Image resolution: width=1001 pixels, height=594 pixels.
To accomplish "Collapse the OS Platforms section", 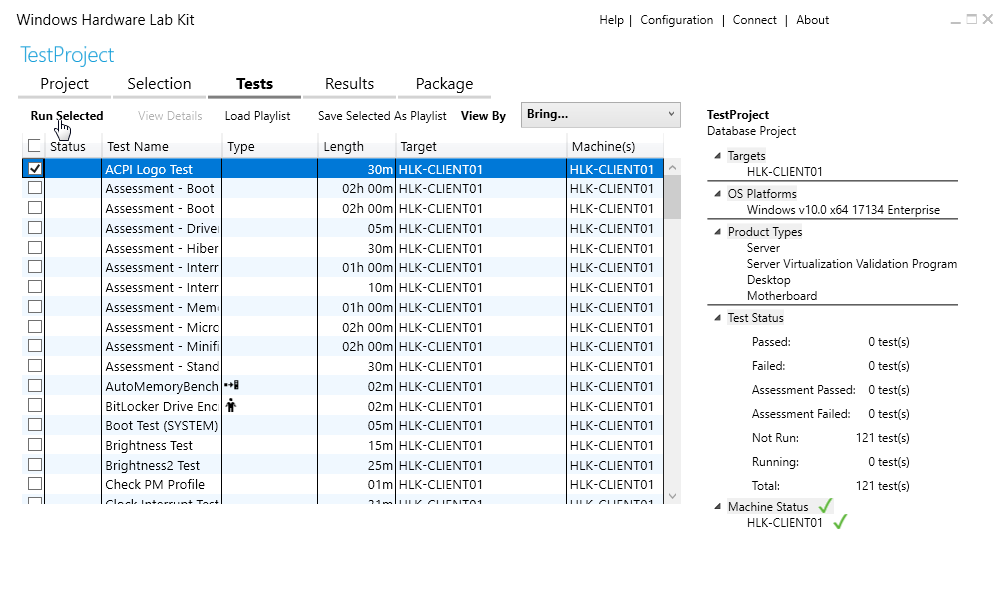I will coord(718,193).
